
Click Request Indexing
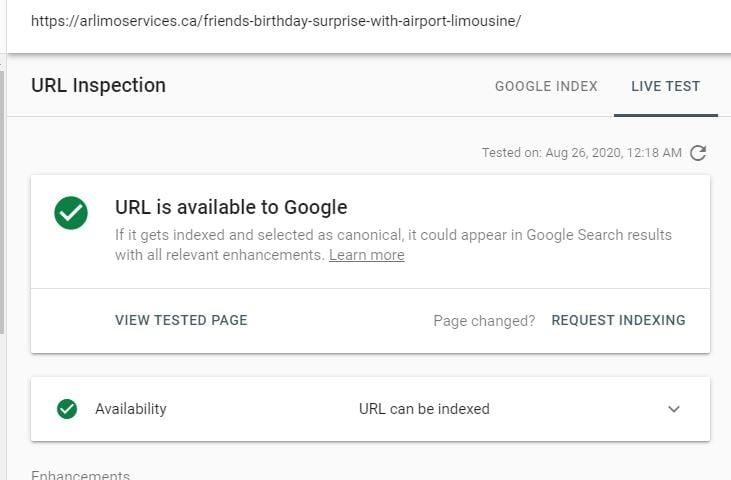tap(618, 320)
